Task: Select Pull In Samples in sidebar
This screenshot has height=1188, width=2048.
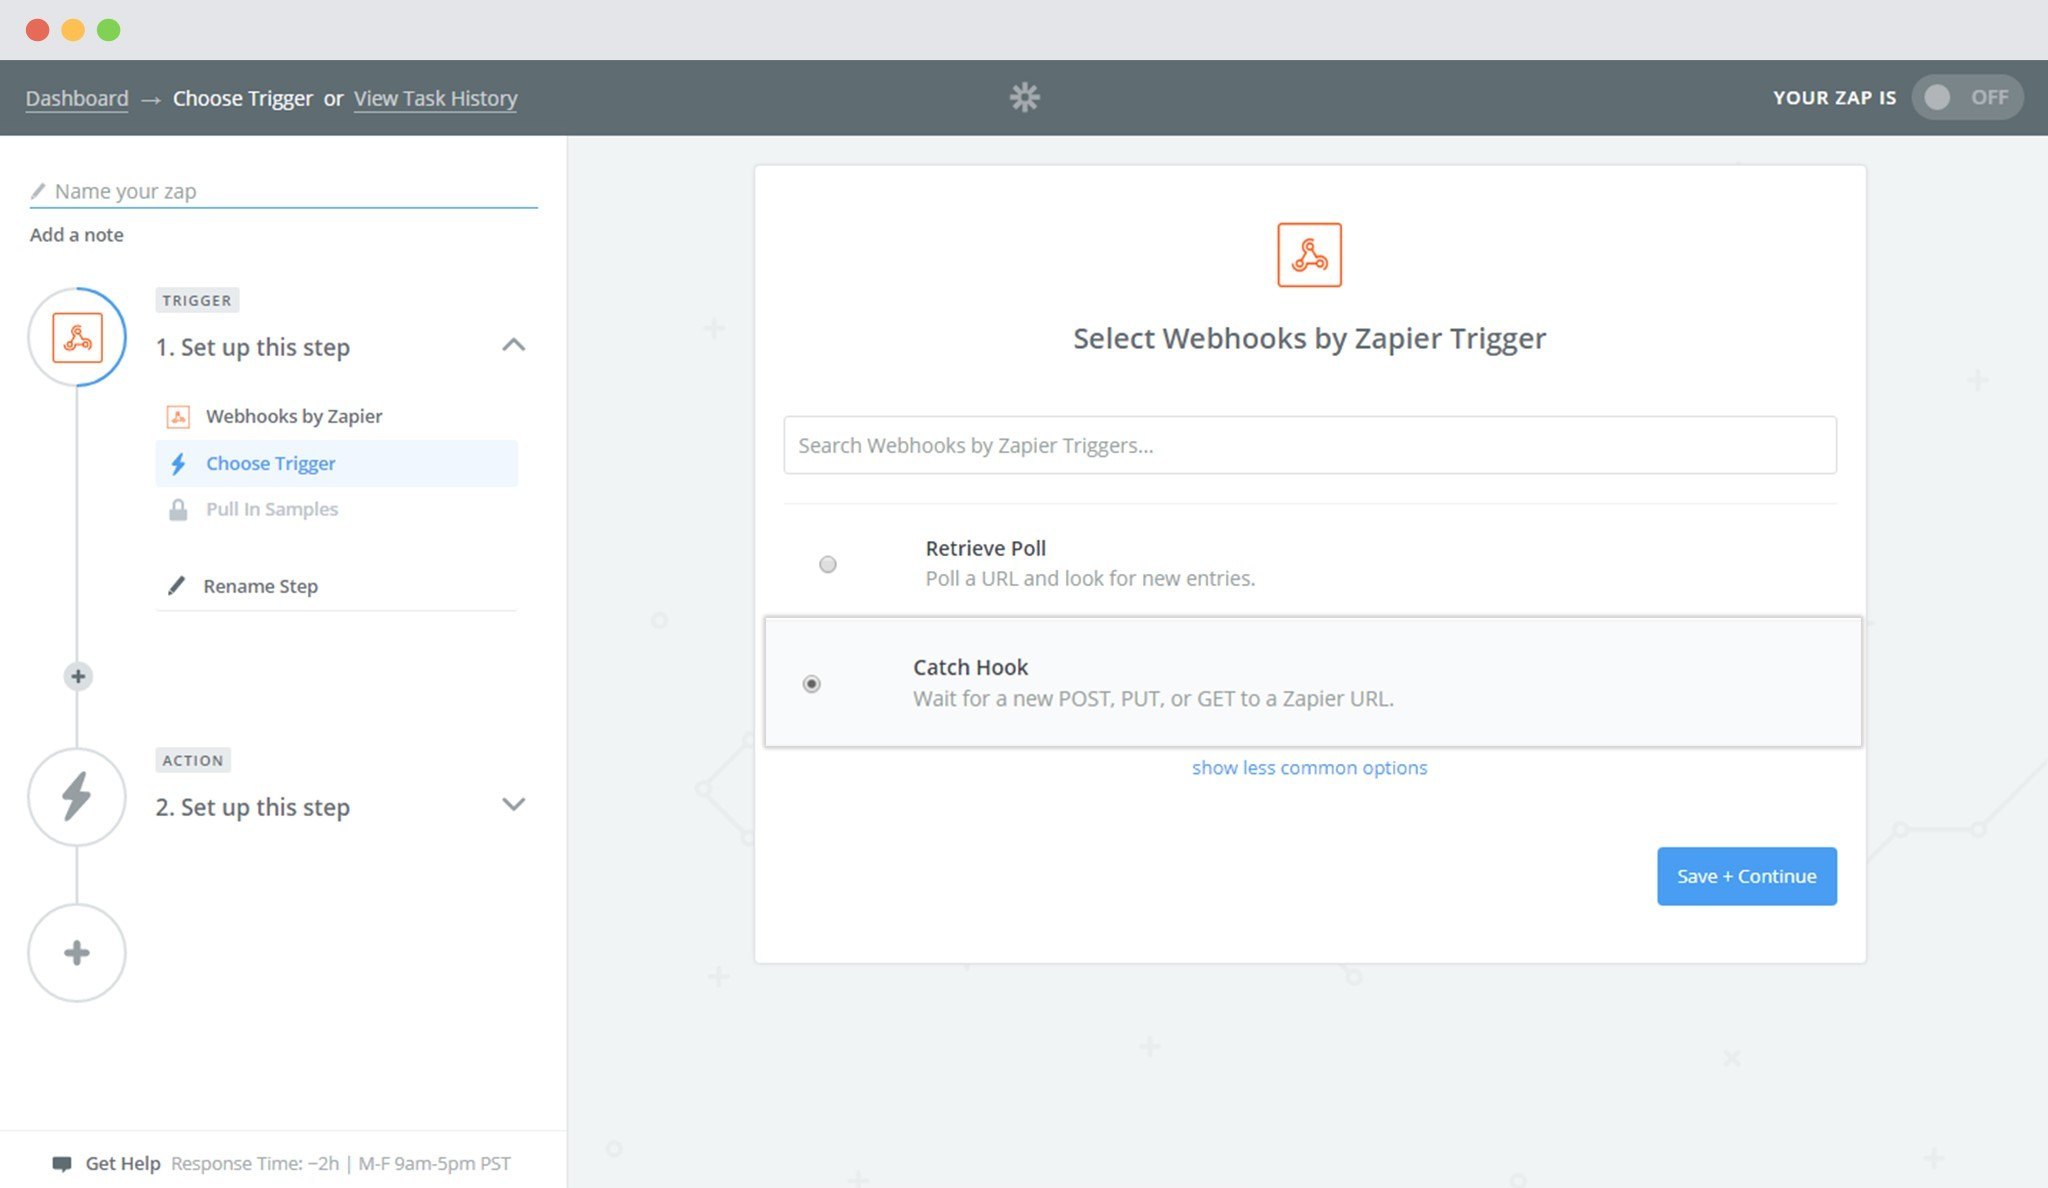Action: [336, 509]
